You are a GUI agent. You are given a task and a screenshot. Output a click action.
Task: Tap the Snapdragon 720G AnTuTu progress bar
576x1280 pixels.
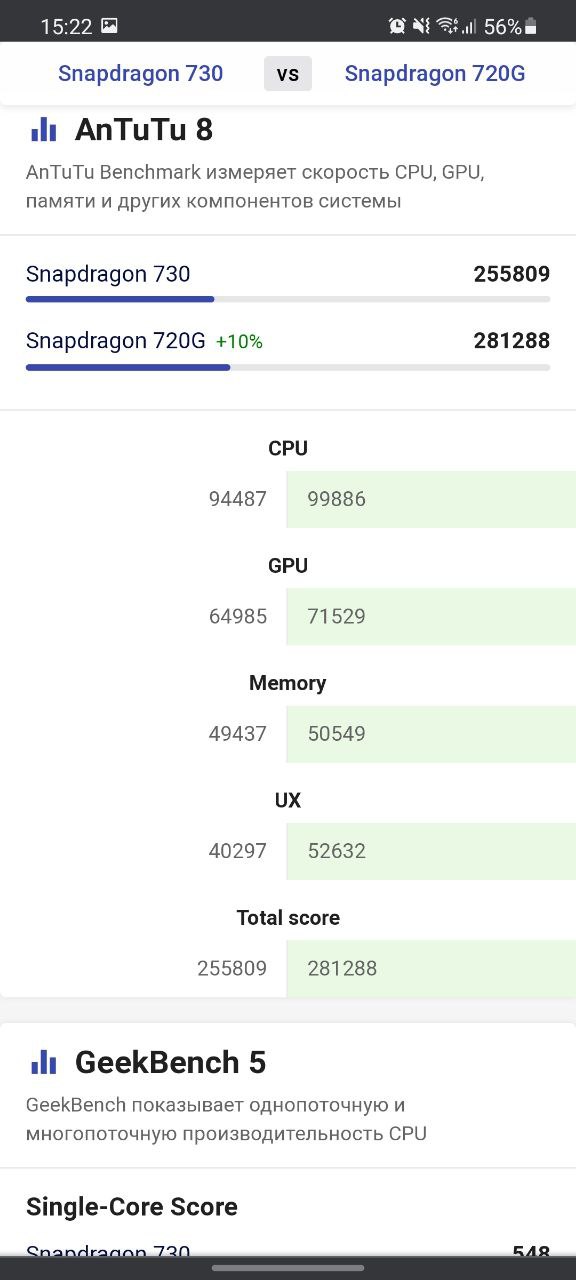pos(288,367)
